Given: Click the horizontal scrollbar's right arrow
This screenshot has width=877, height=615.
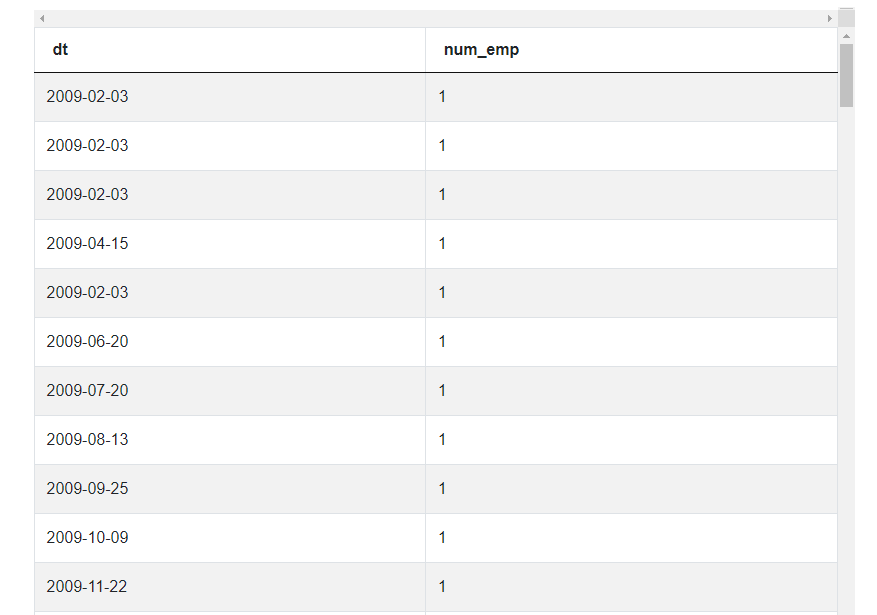Looking at the screenshot, I should pos(829,19).
